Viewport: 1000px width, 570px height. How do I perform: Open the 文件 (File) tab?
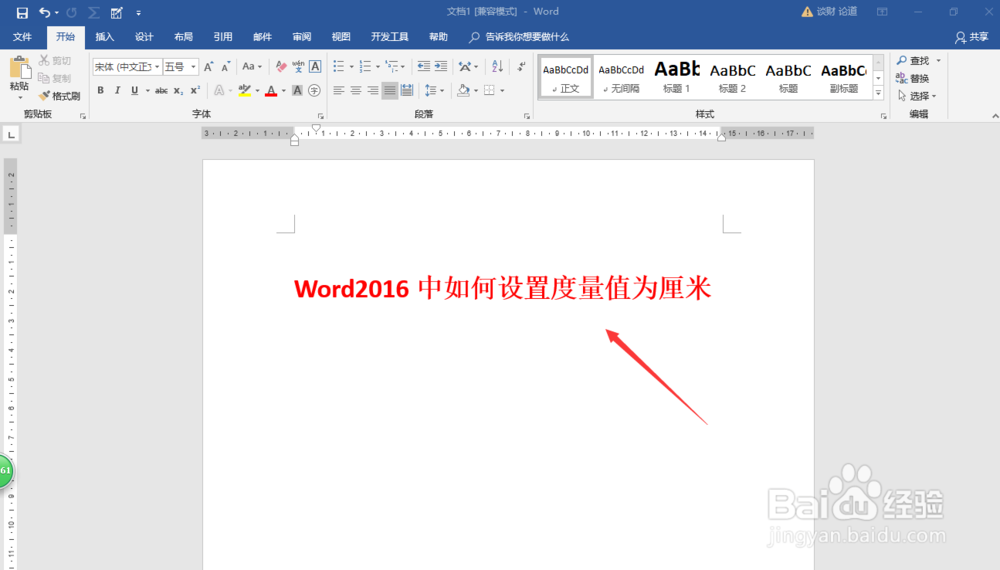tap(22, 37)
